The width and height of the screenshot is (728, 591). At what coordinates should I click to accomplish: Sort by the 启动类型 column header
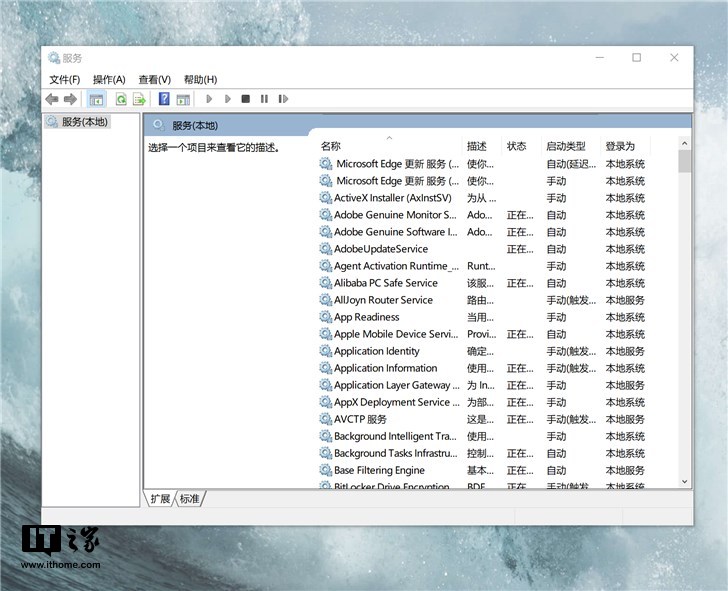tap(571, 146)
